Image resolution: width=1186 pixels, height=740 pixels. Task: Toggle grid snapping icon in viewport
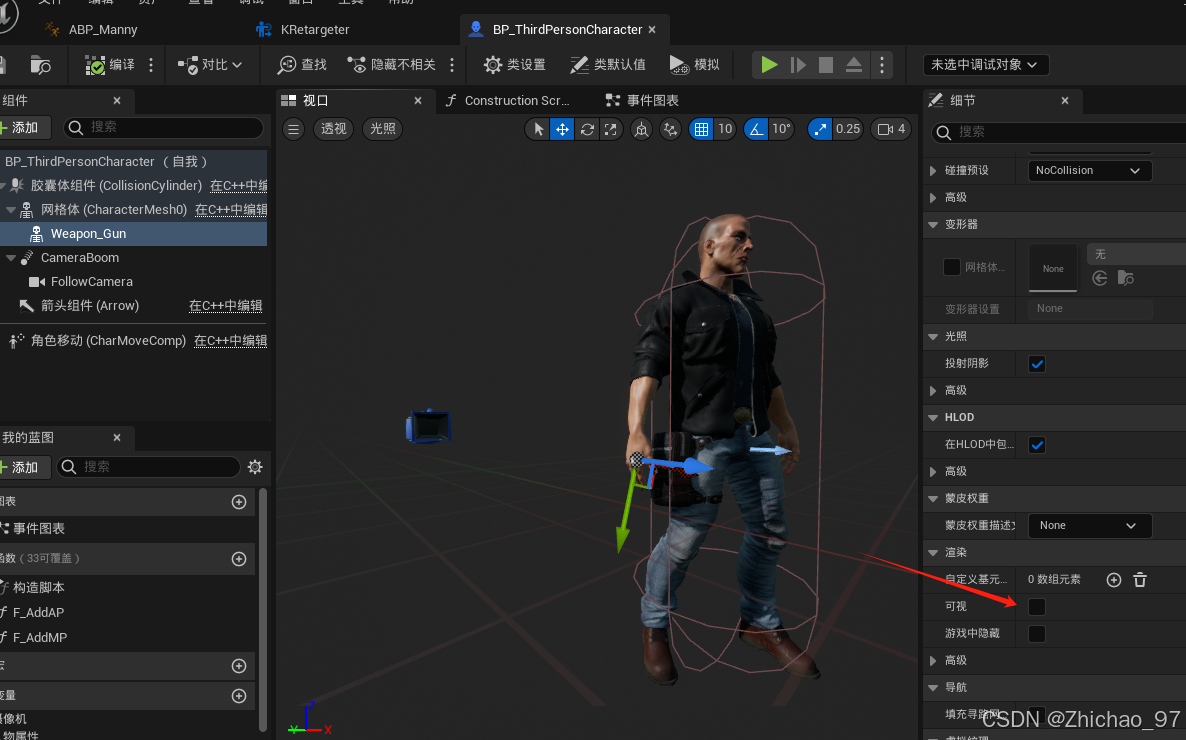point(701,129)
